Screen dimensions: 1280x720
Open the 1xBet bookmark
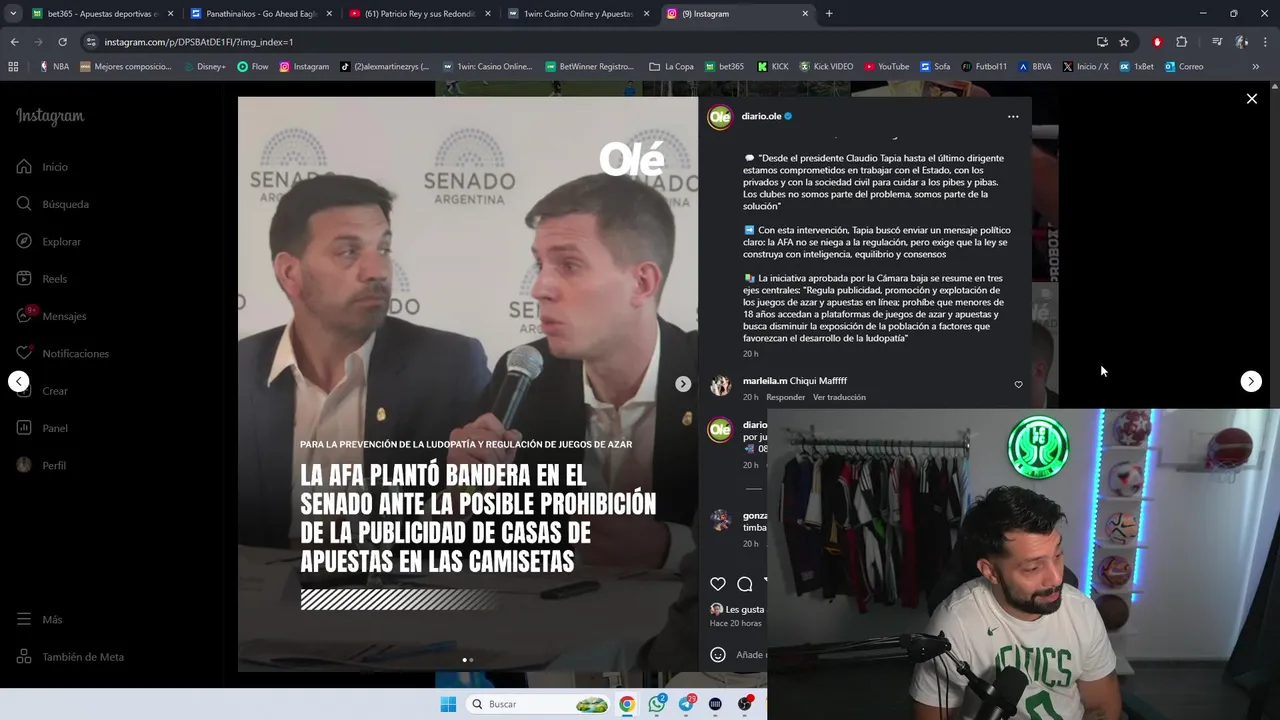(1137, 67)
